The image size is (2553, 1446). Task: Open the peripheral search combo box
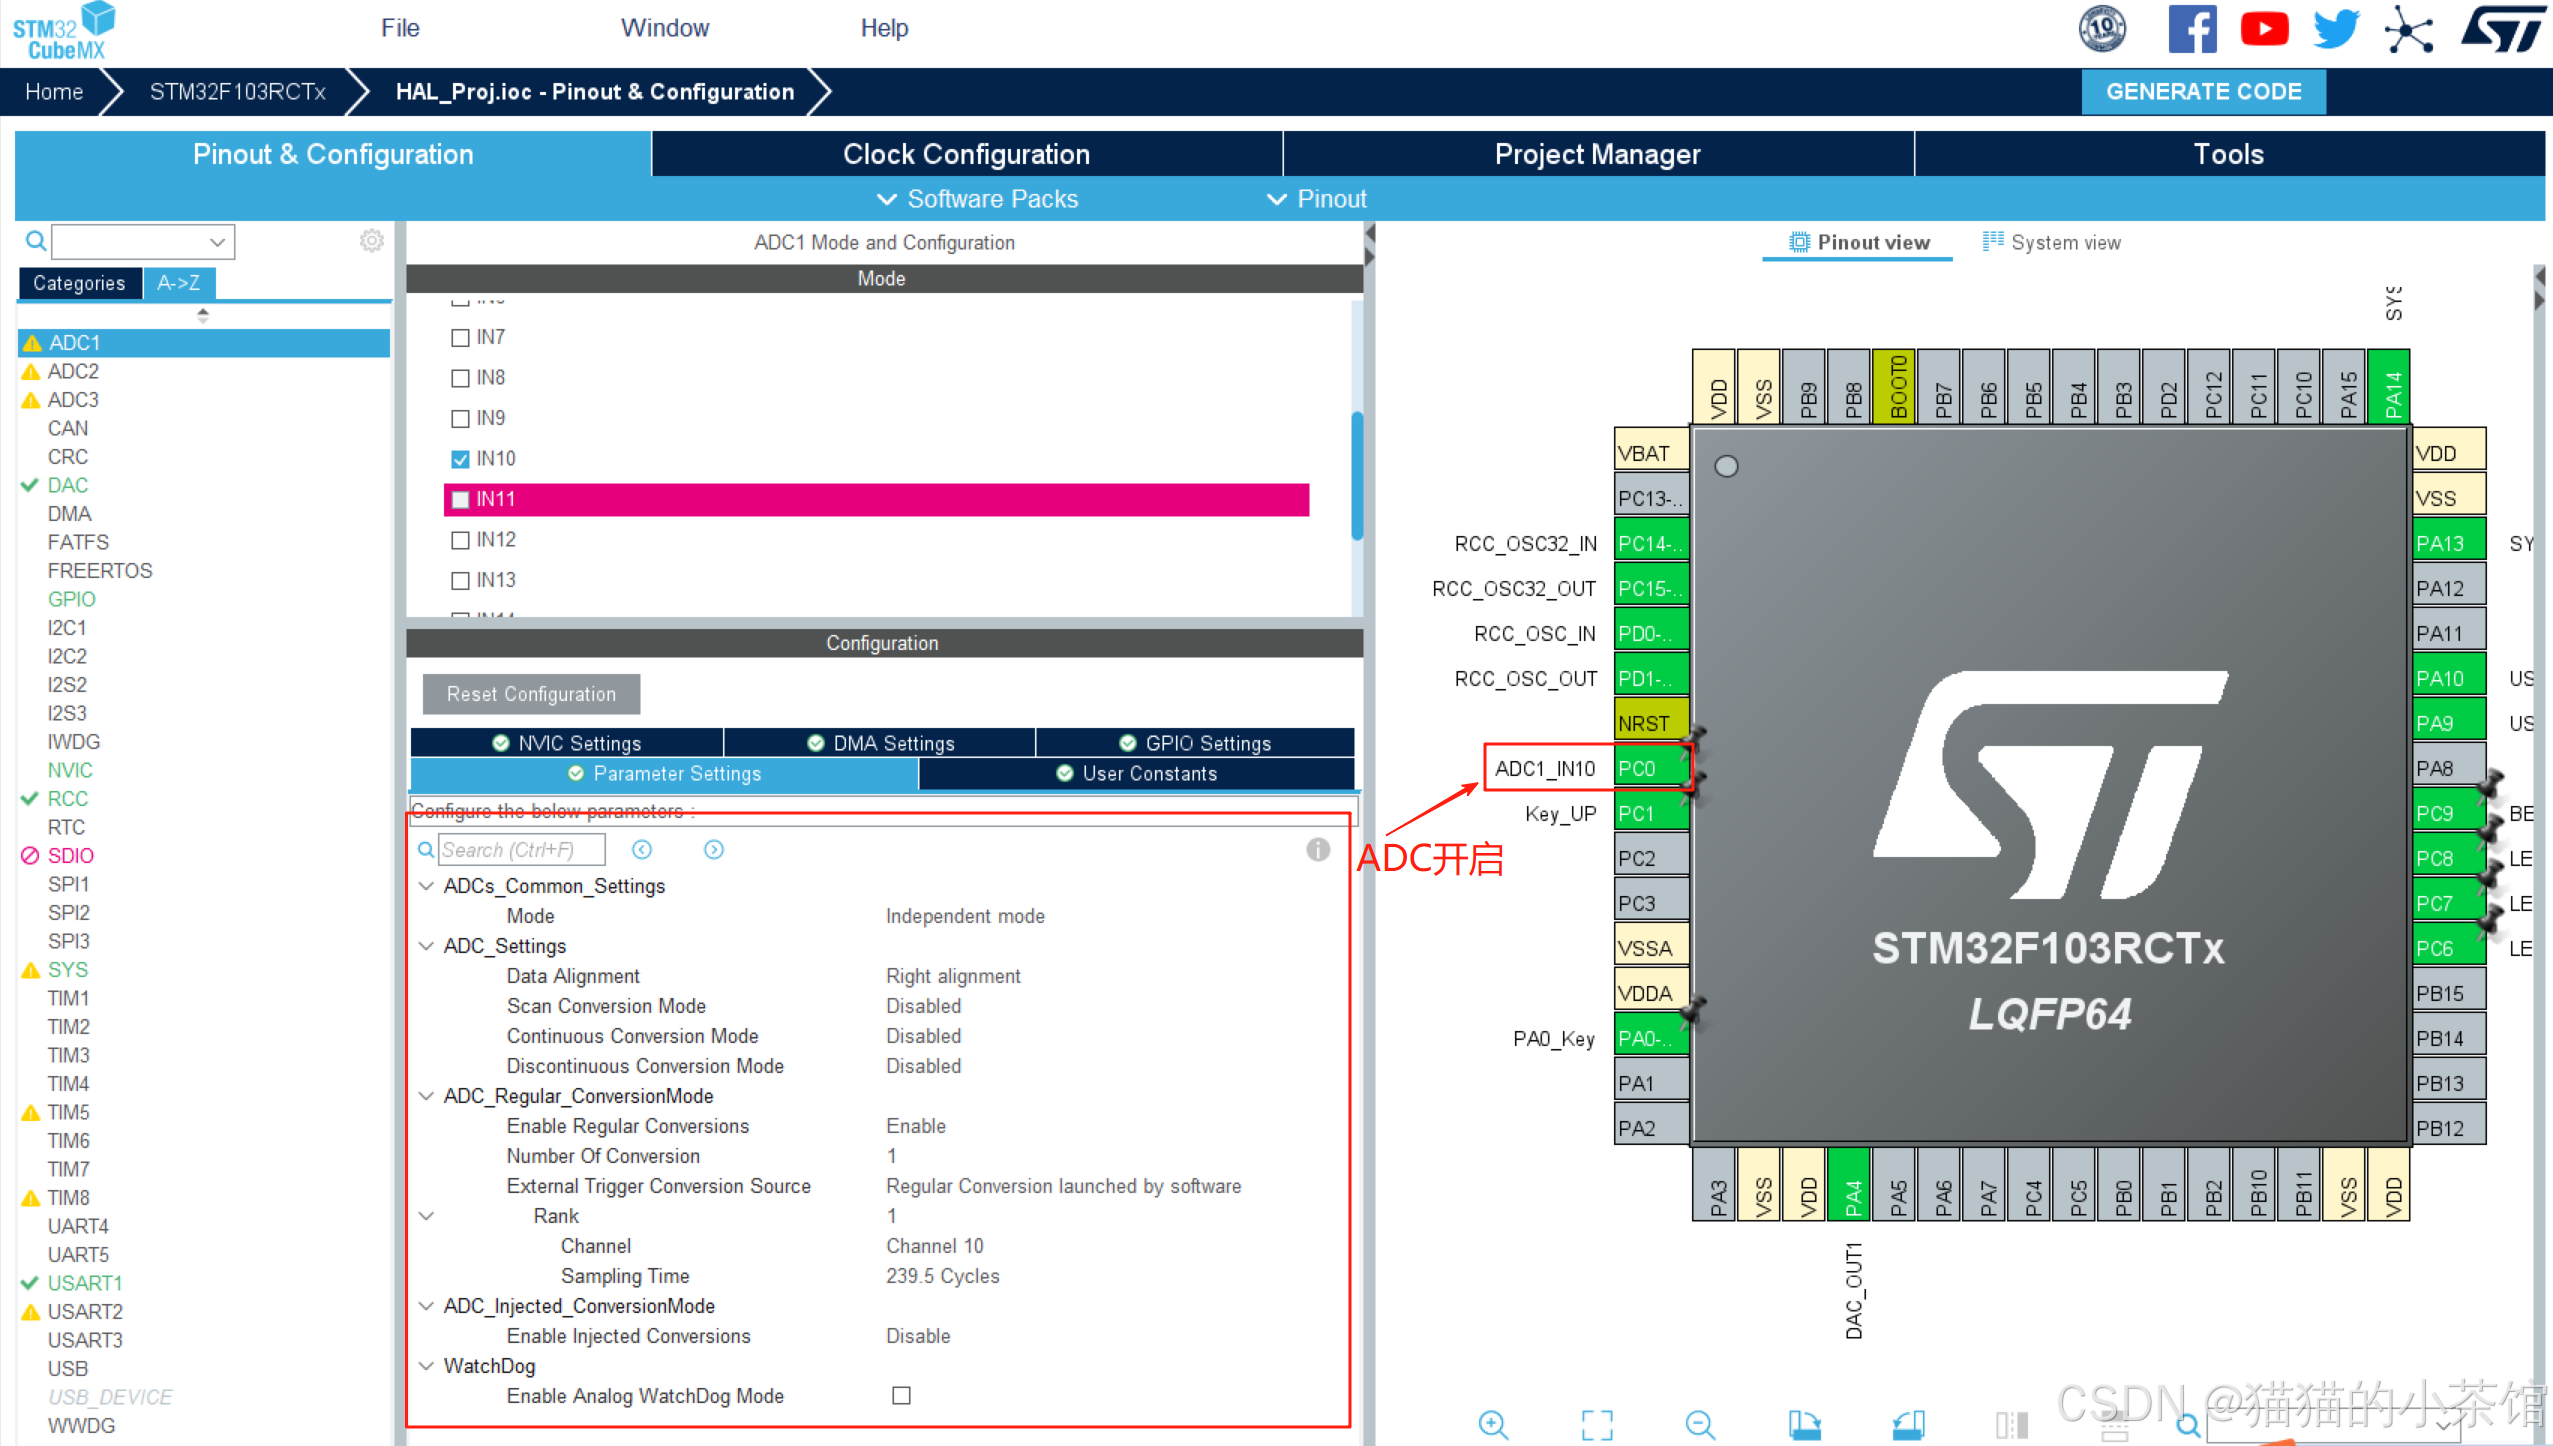(143, 241)
